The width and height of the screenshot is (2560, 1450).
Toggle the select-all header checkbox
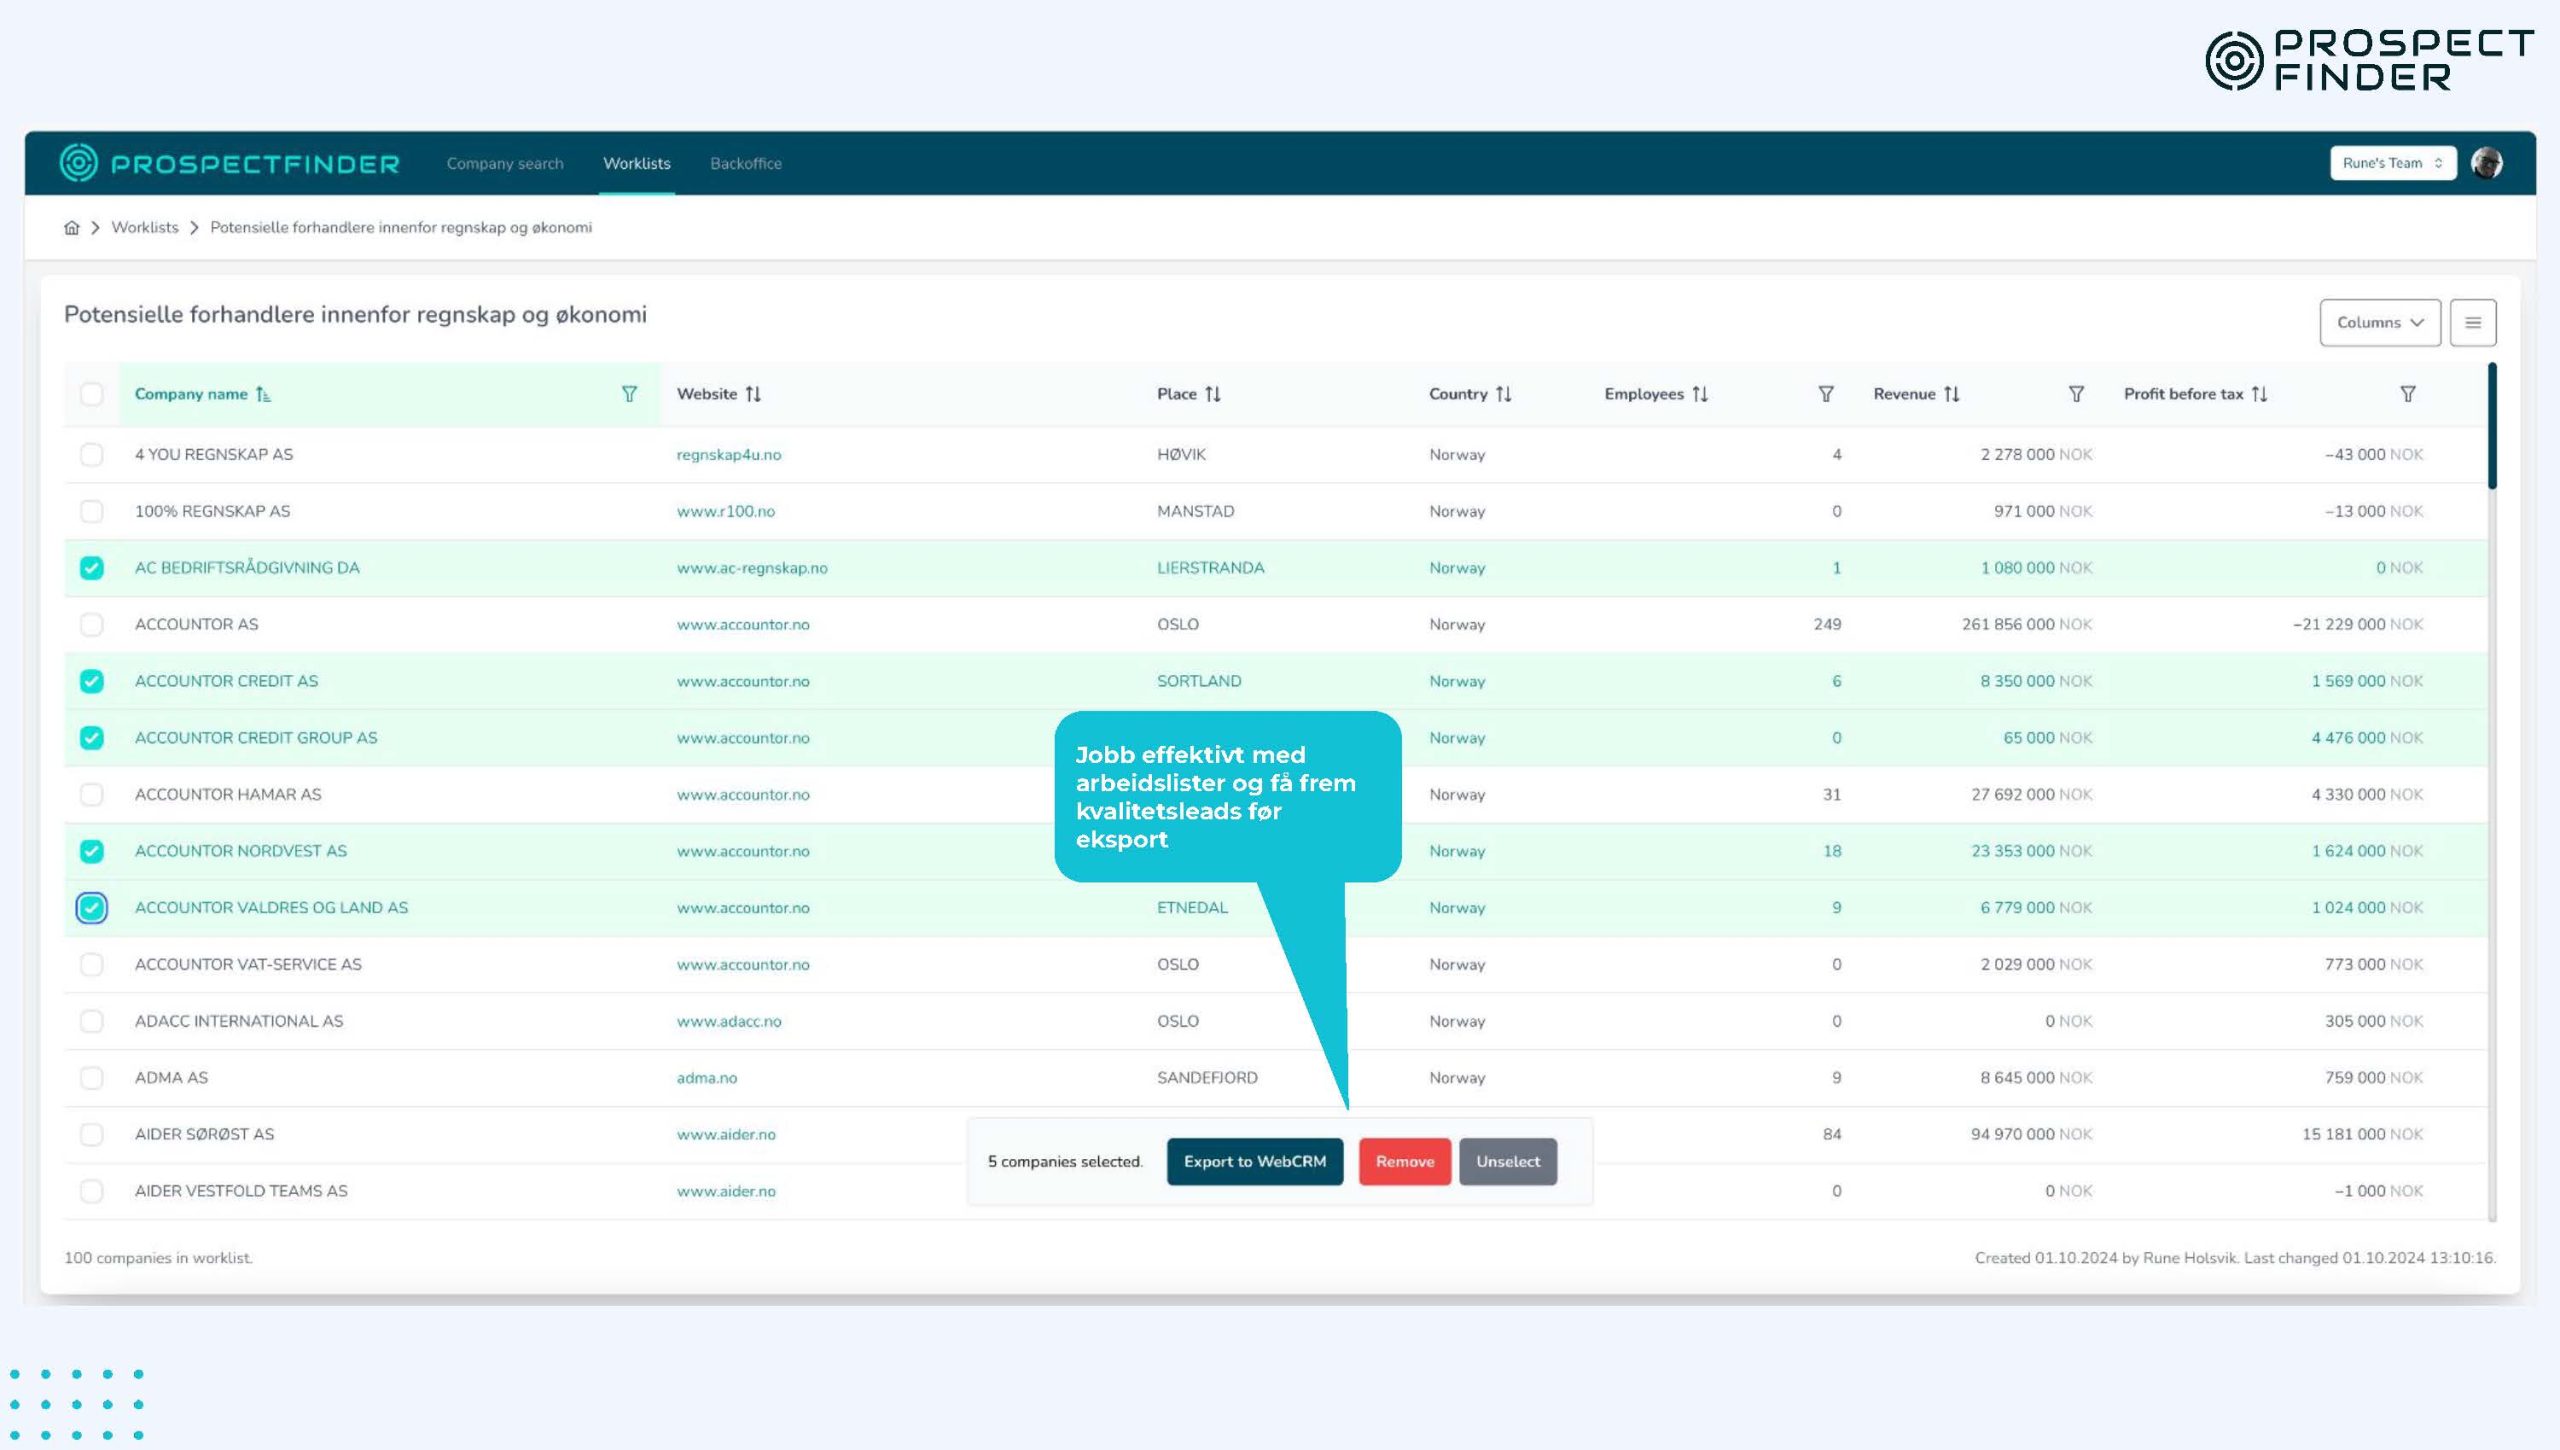pyautogui.click(x=92, y=394)
